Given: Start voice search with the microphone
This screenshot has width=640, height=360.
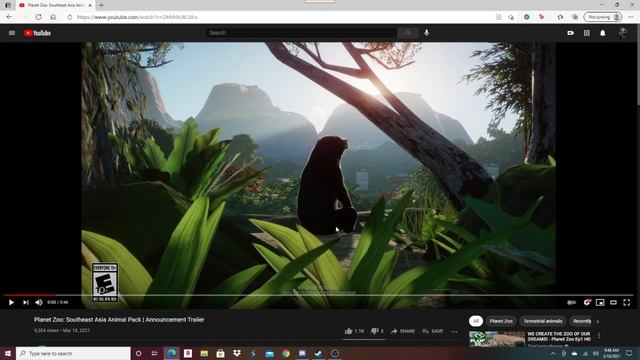Looking at the screenshot, I should click(427, 33).
